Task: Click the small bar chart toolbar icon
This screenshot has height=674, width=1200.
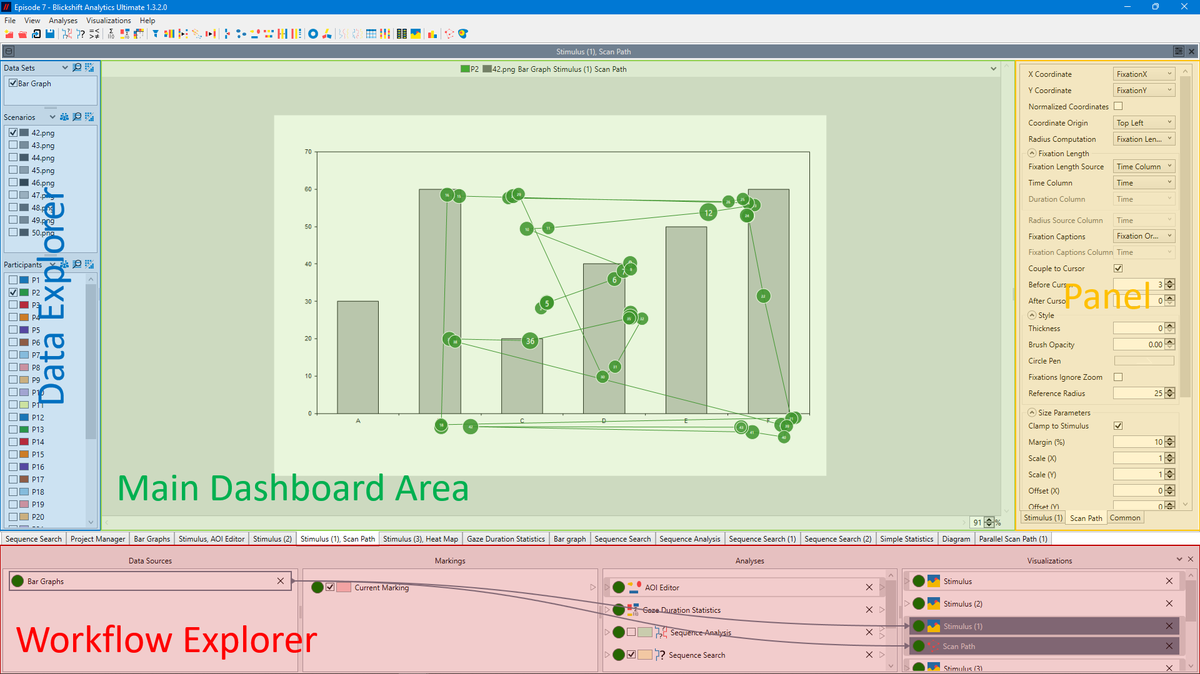Action: [x=432, y=34]
